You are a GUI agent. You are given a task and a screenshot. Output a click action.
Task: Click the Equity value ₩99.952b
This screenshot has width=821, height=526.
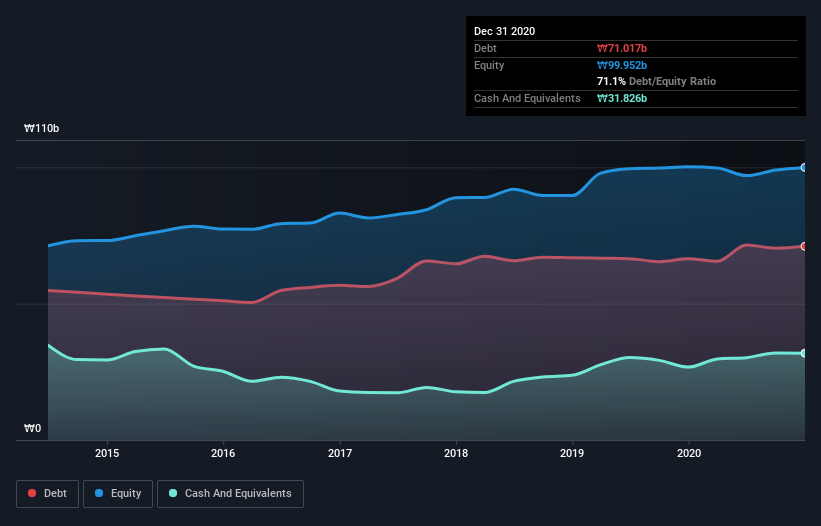(x=622, y=65)
